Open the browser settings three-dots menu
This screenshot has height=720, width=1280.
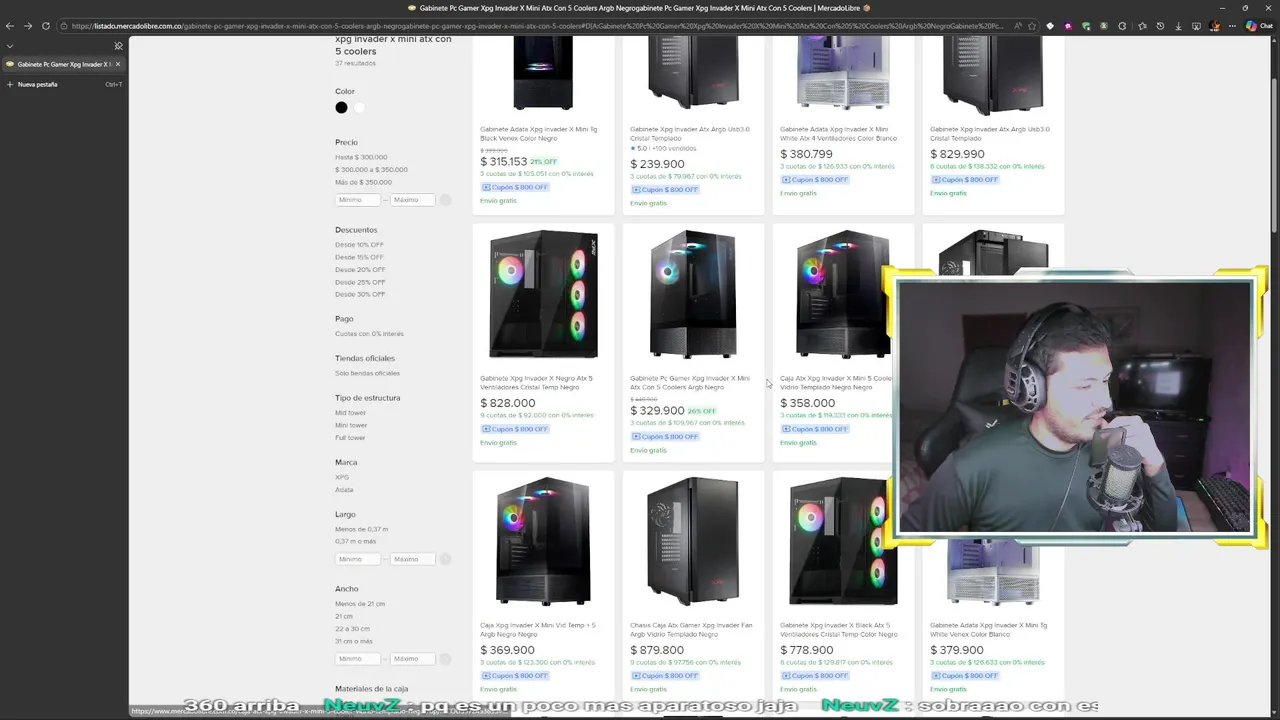click(x=1233, y=26)
